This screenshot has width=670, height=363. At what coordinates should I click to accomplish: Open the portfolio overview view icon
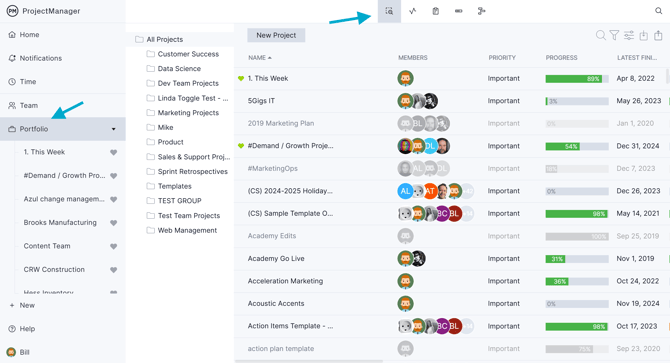click(389, 11)
